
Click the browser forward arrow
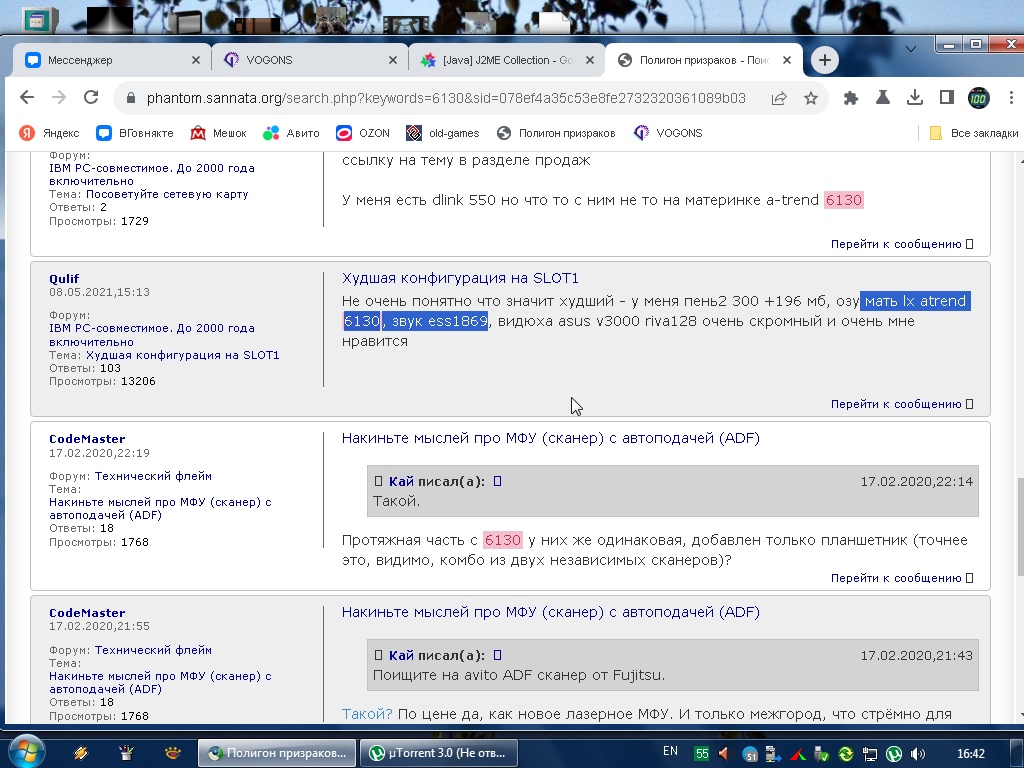click(x=59, y=98)
